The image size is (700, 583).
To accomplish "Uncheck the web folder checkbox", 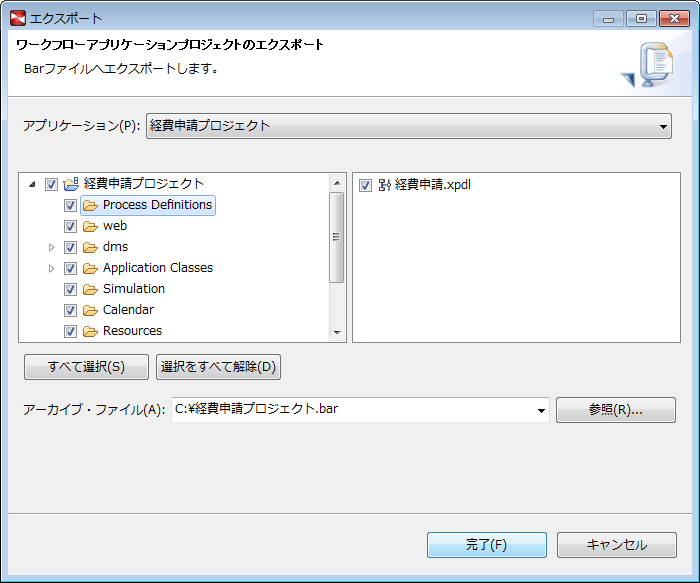I will click(70, 226).
